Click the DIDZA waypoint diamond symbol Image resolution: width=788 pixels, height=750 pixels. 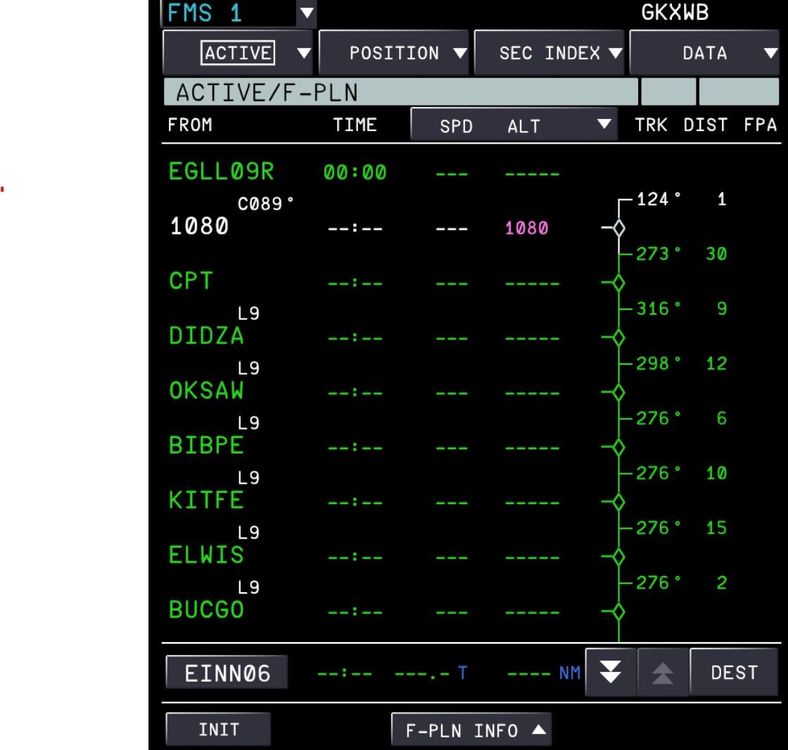click(618, 338)
